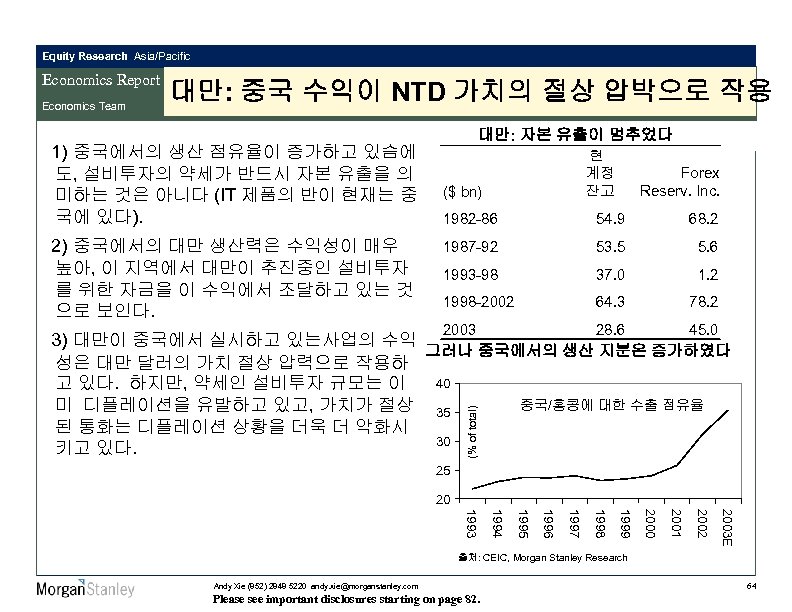This screenshot has height=612, width=792.
Task: Click the page number 64
Action: coord(751,586)
